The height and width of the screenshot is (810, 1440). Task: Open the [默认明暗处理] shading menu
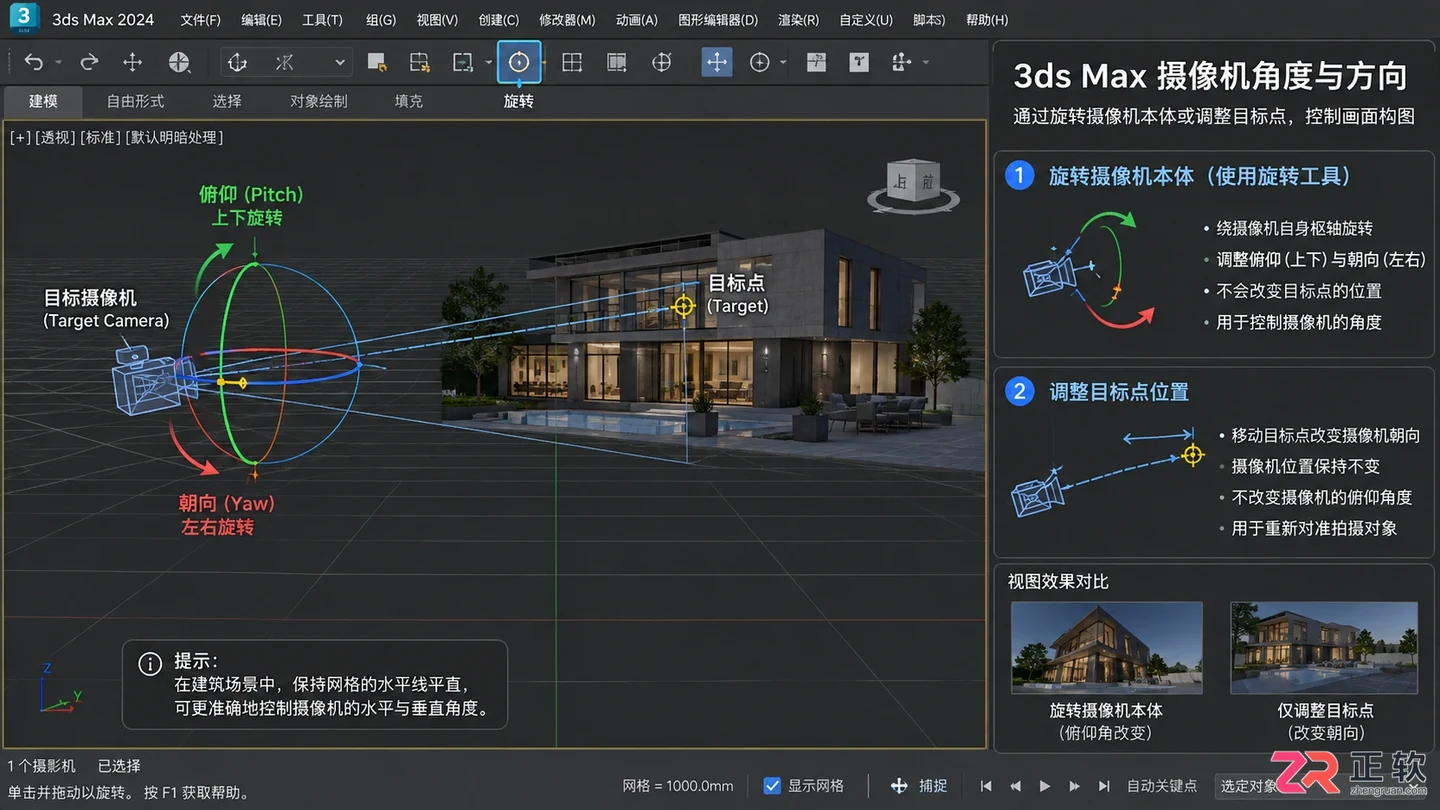[173, 137]
